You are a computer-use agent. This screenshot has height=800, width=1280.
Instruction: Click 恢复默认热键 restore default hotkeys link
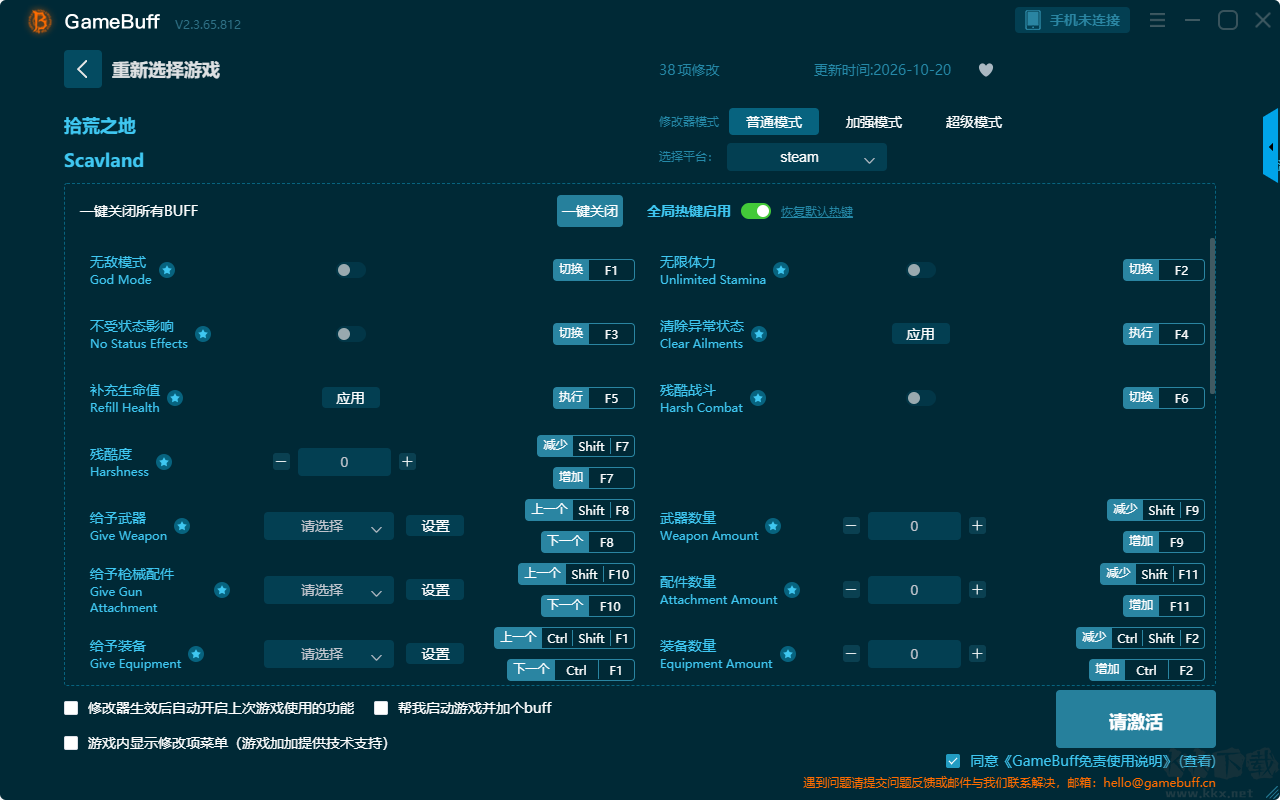click(x=817, y=212)
